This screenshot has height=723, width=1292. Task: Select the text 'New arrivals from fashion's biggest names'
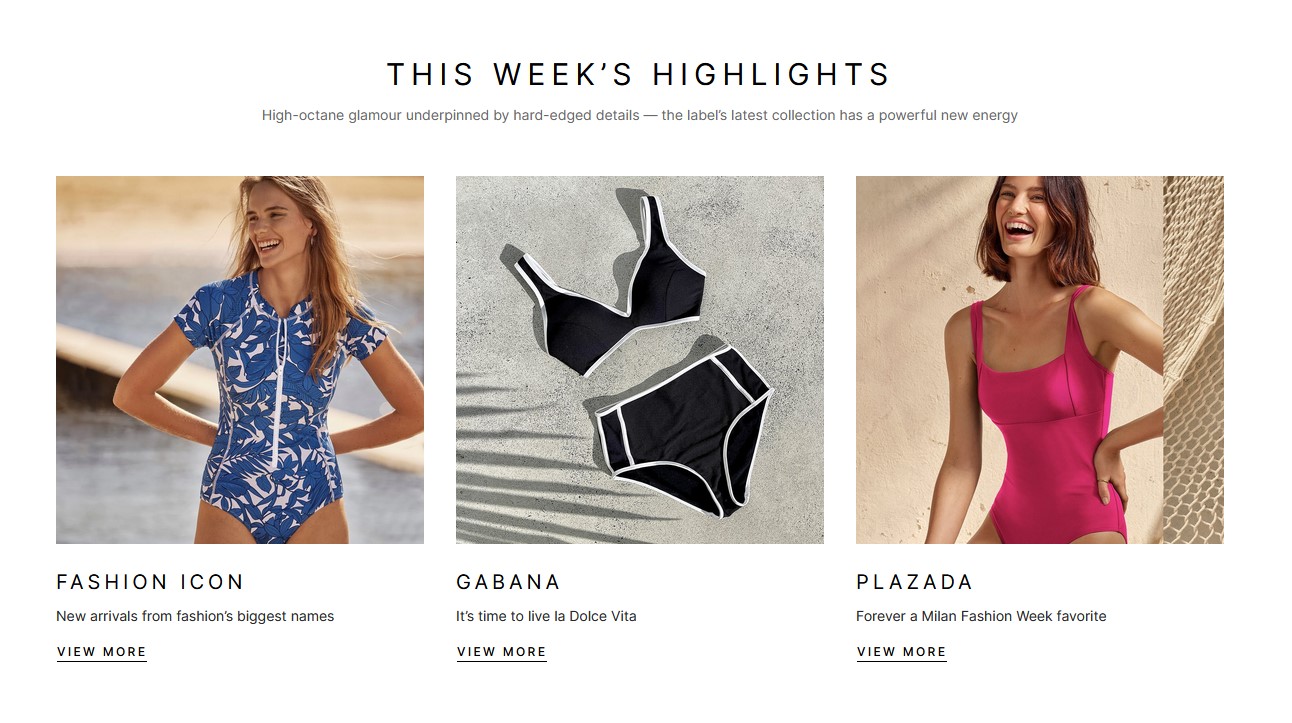[x=195, y=616]
